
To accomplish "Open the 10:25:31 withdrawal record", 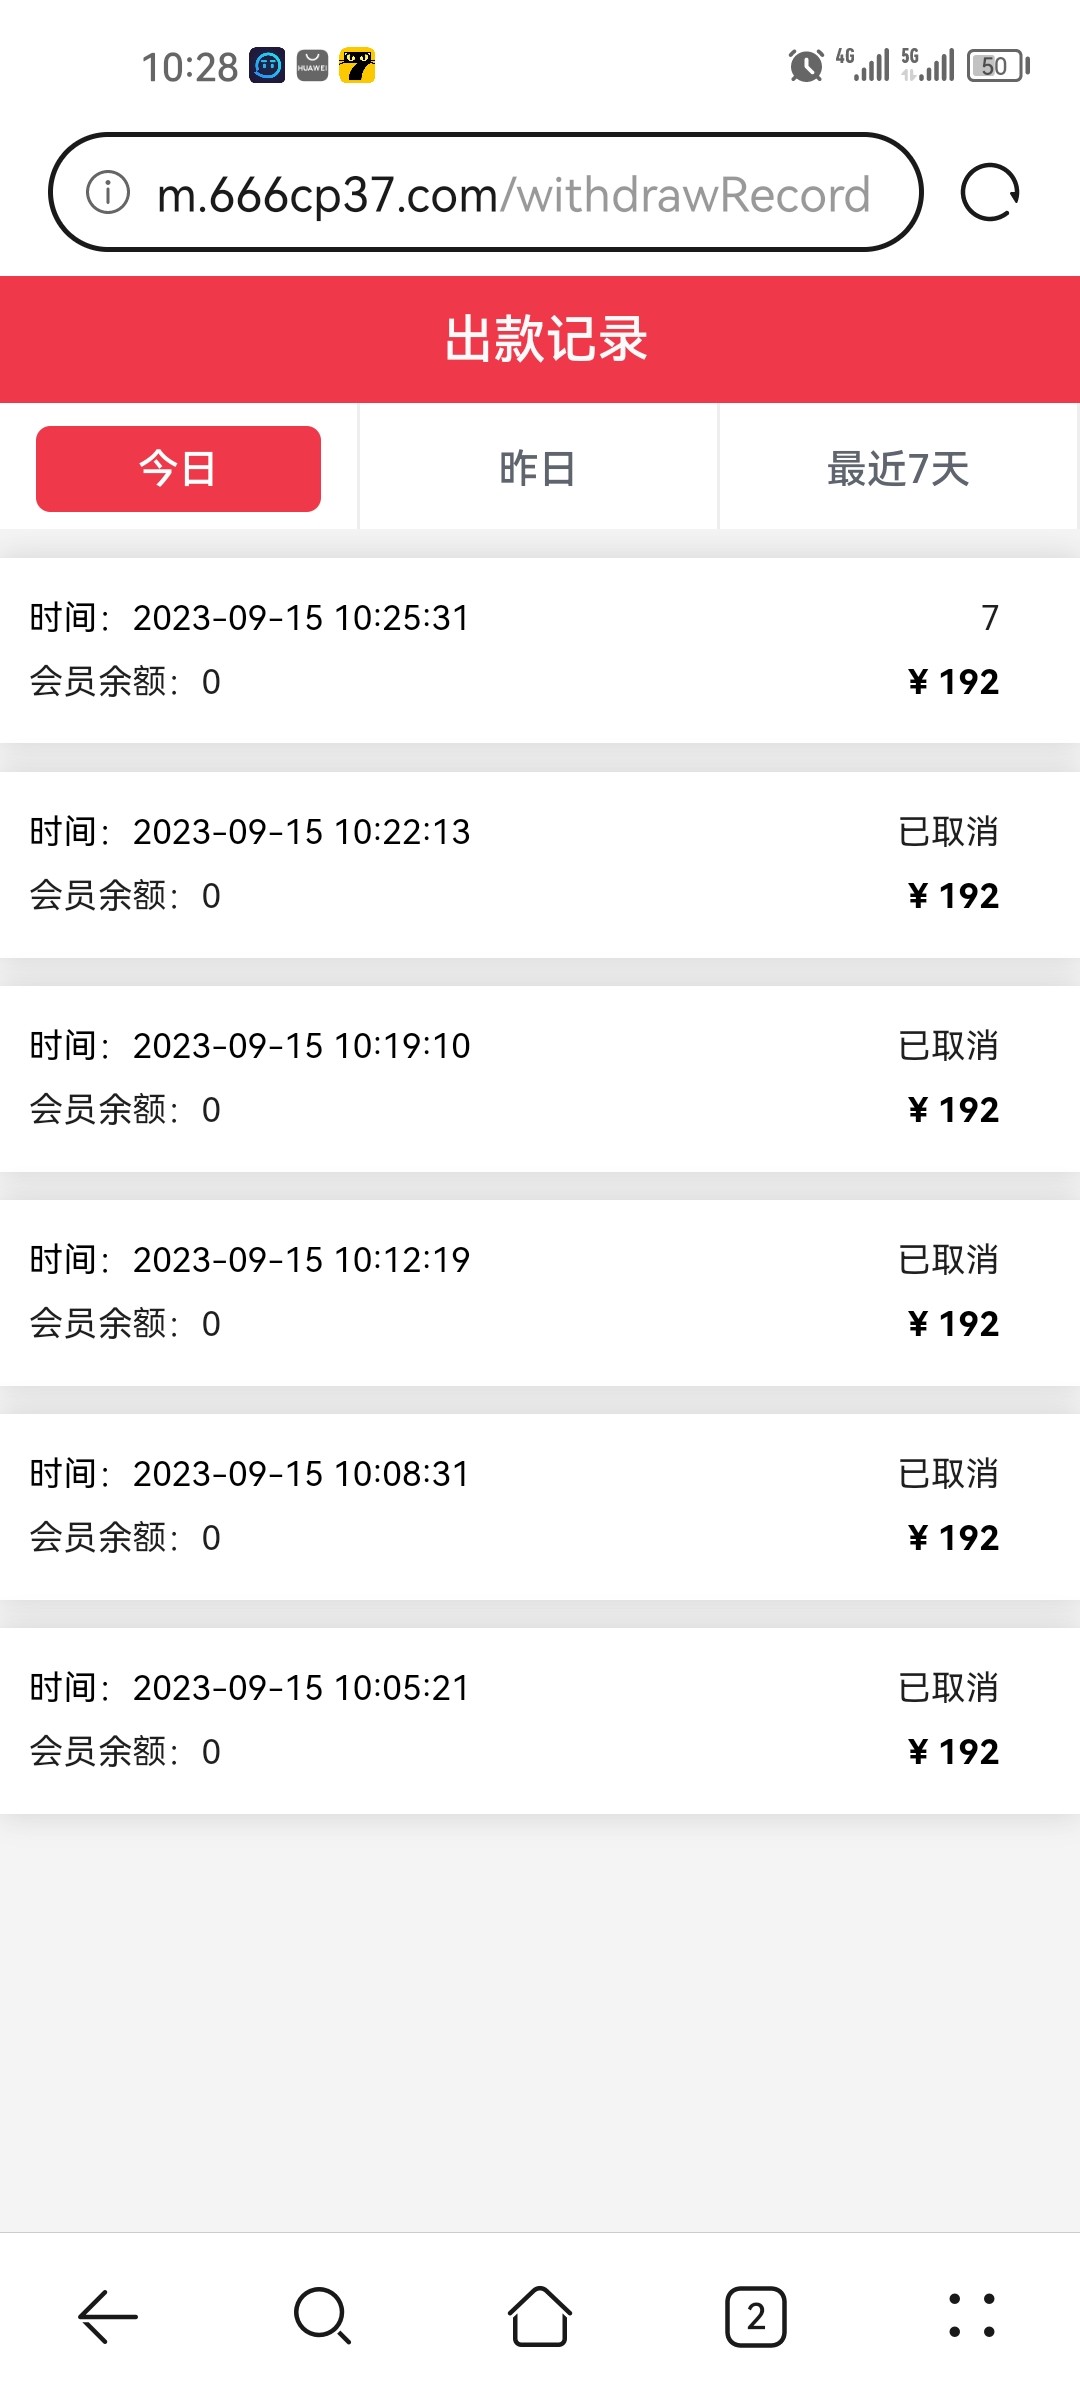I will tap(540, 650).
